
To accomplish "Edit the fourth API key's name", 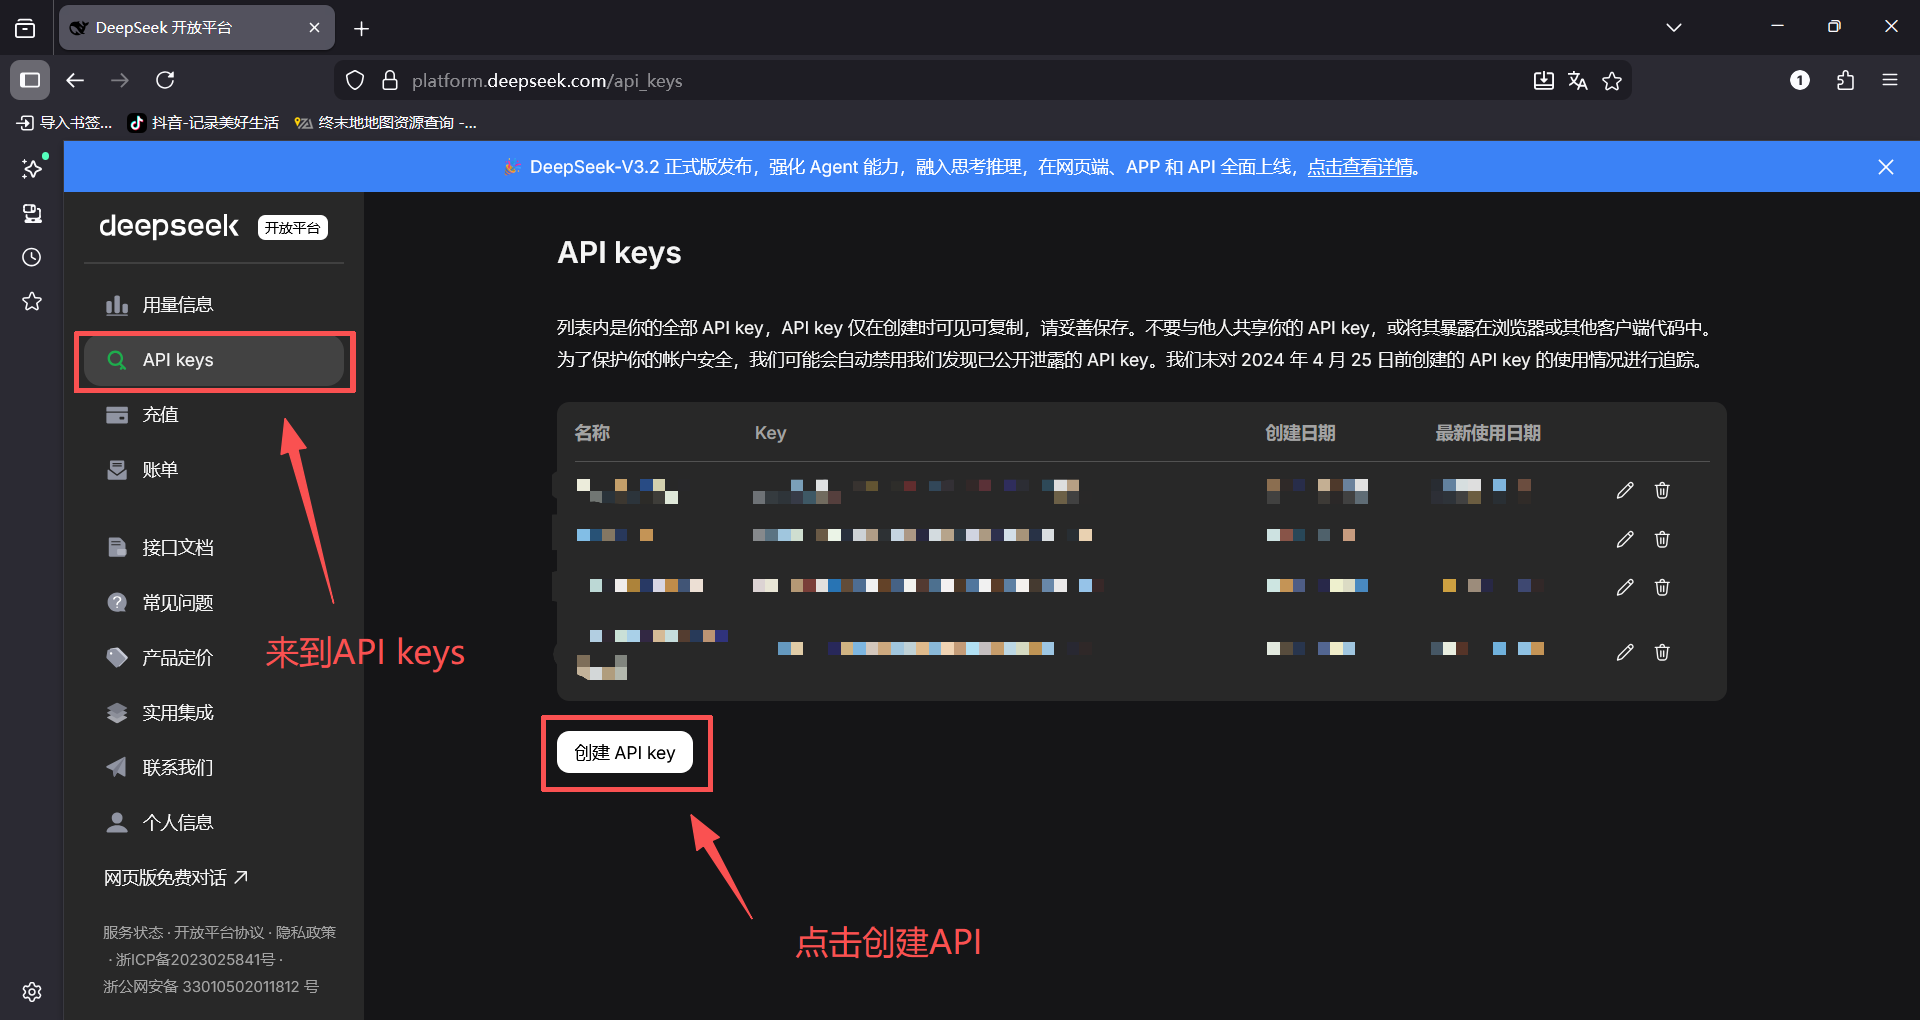I will click(1625, 652).
